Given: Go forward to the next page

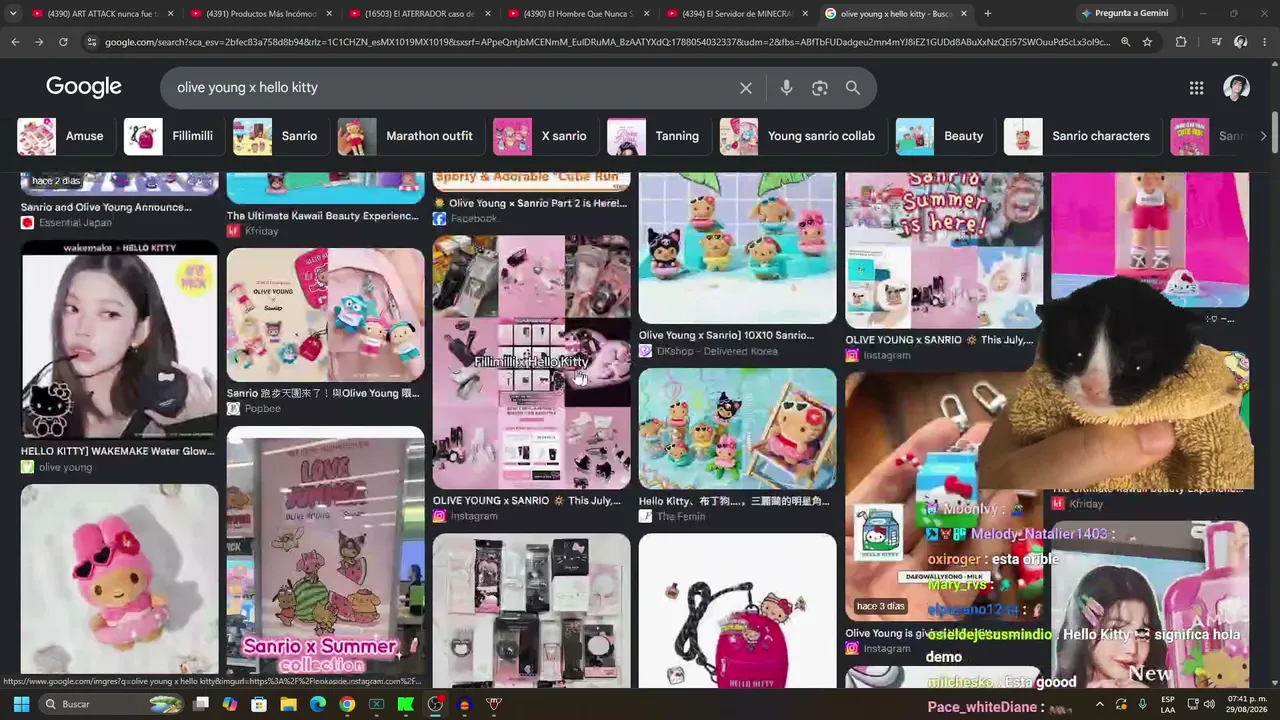Looking at the screenshot, I should 39,42.
